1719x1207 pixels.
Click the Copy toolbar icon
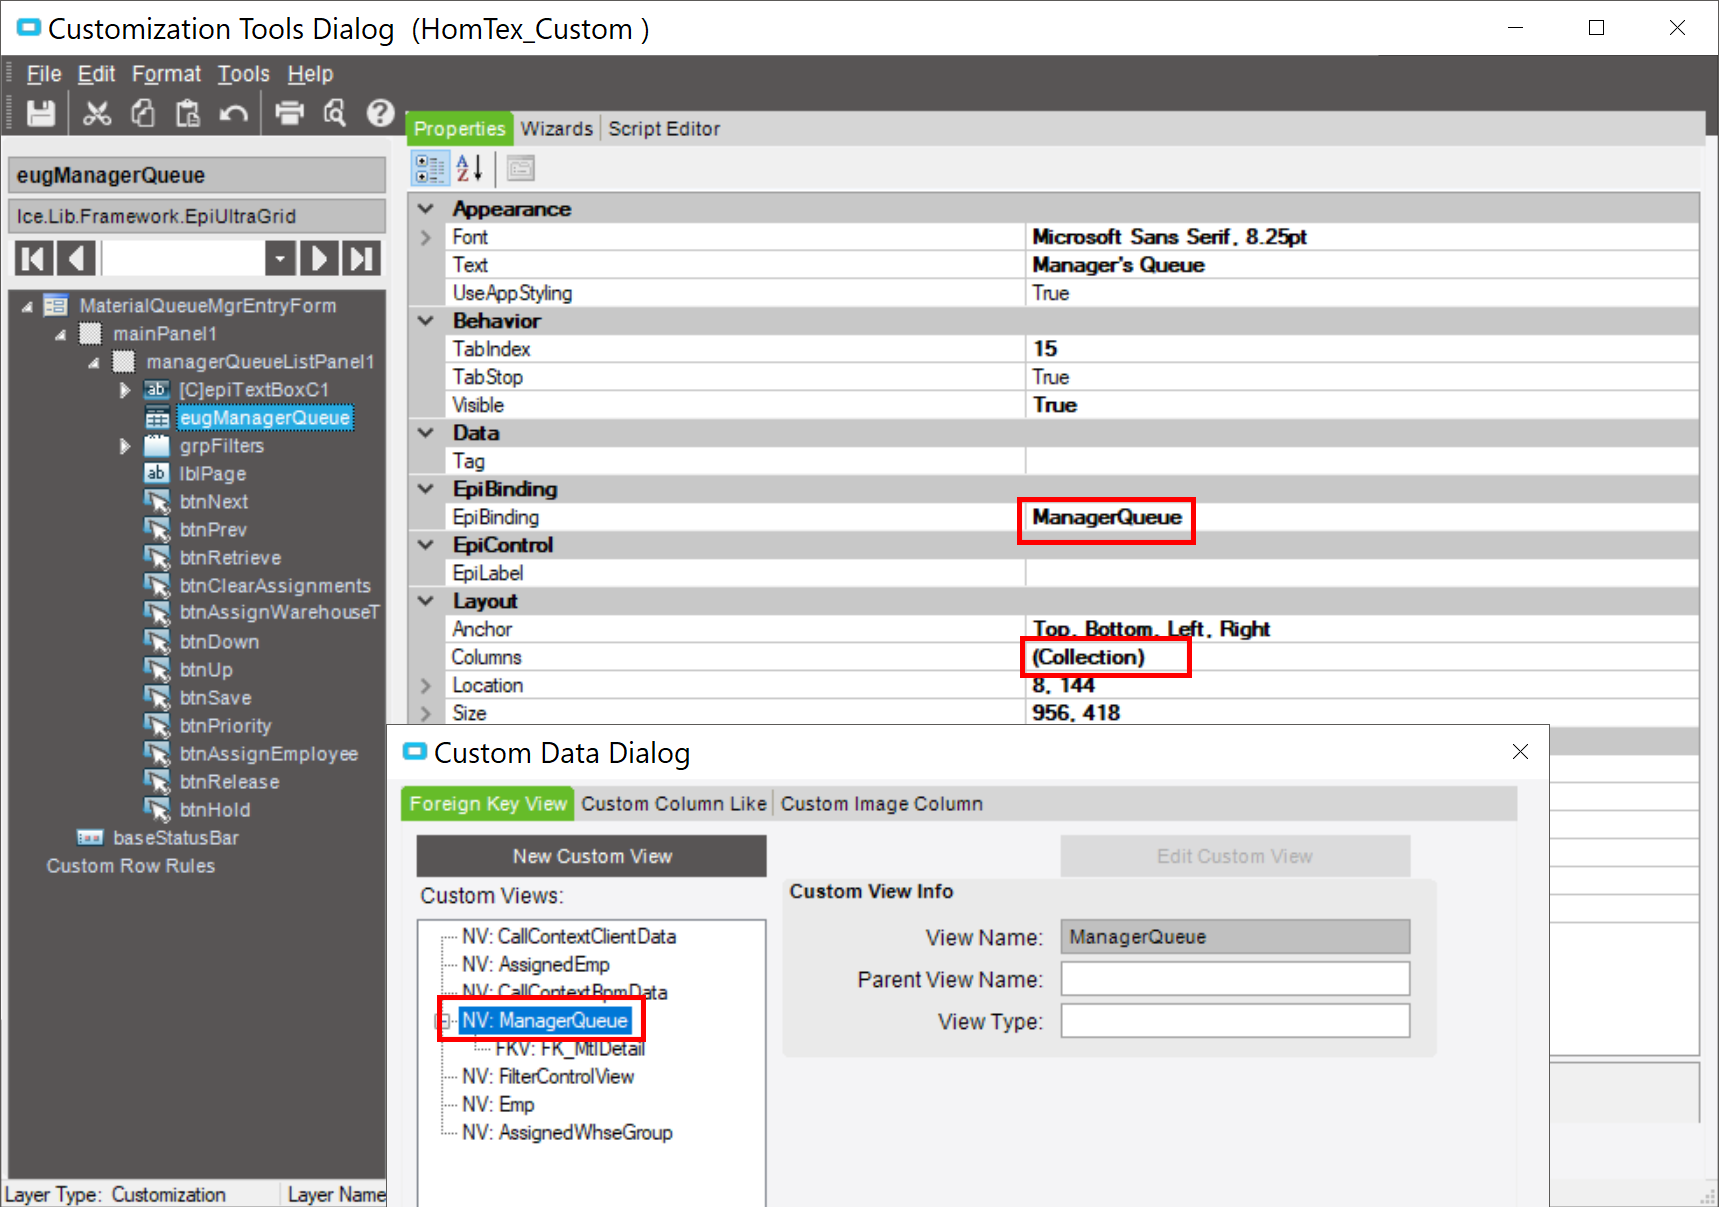click(142, 113)
